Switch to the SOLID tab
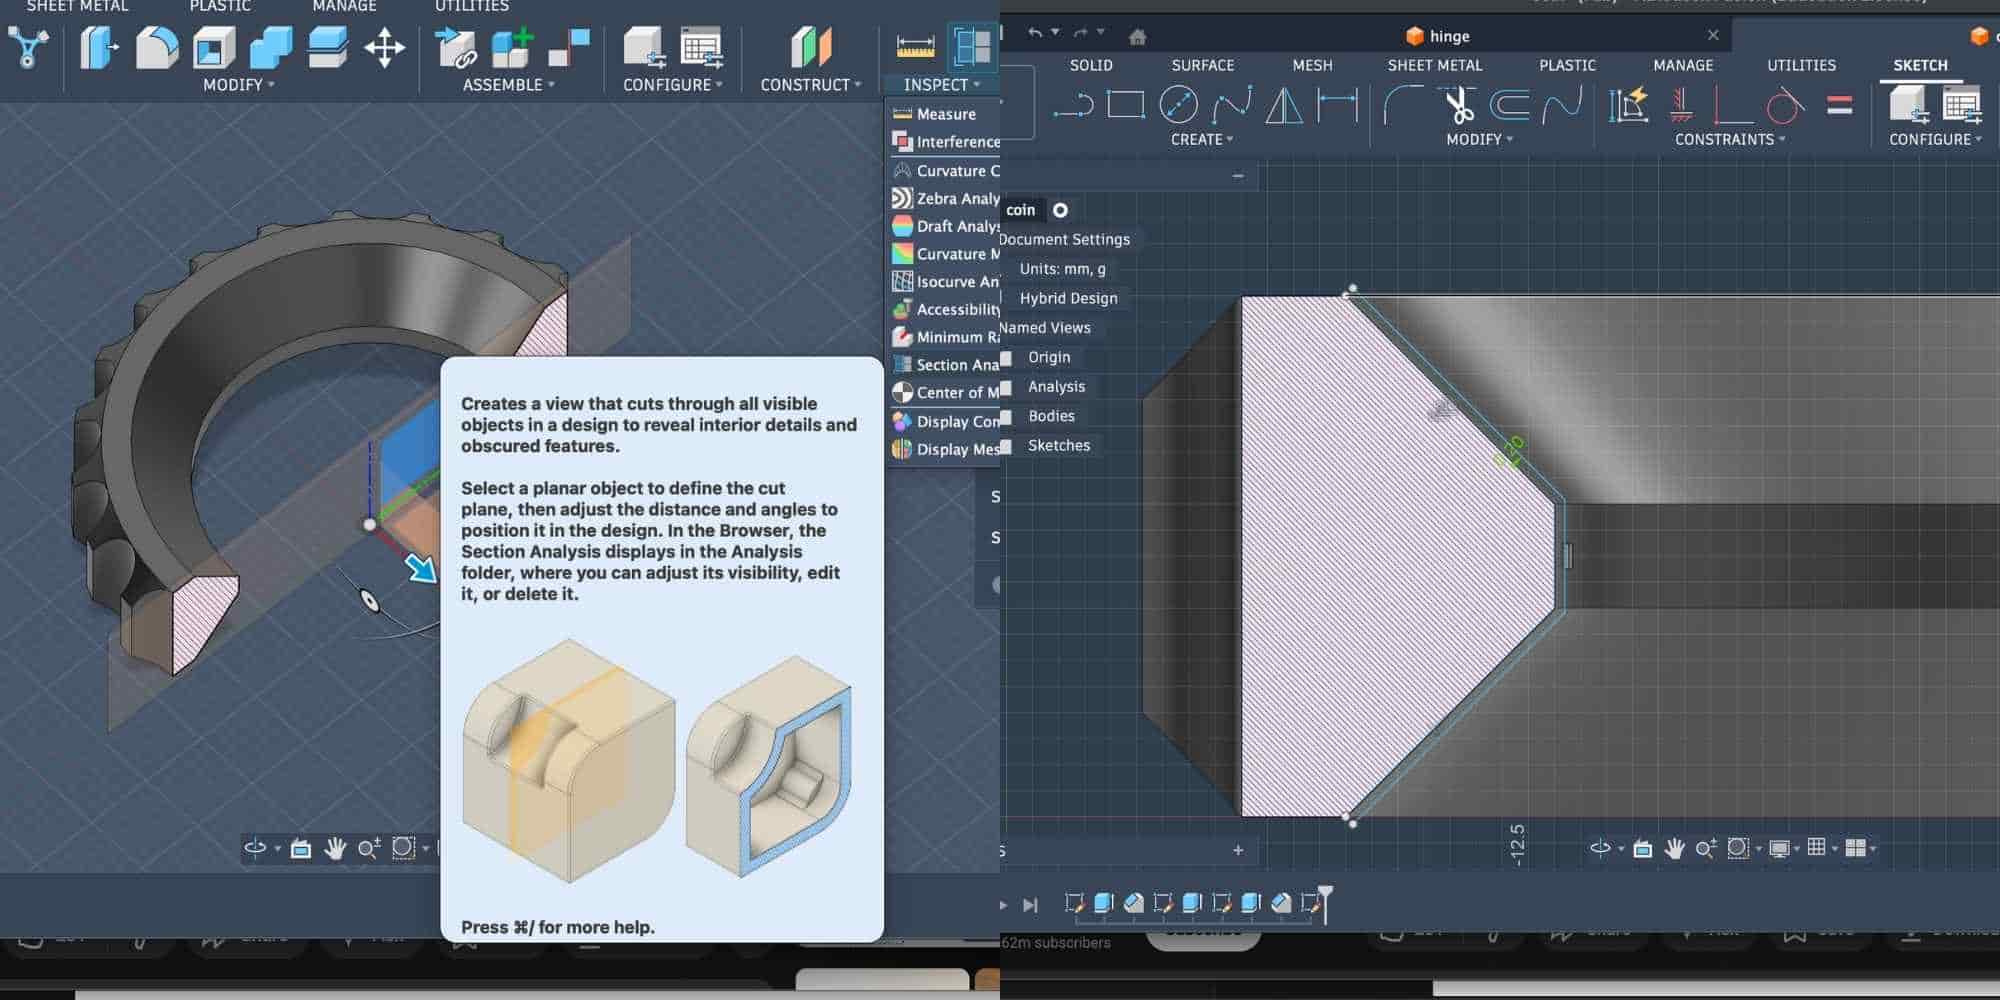The width and height of the screenshot is (2000, 1000). pos(1091,65)
